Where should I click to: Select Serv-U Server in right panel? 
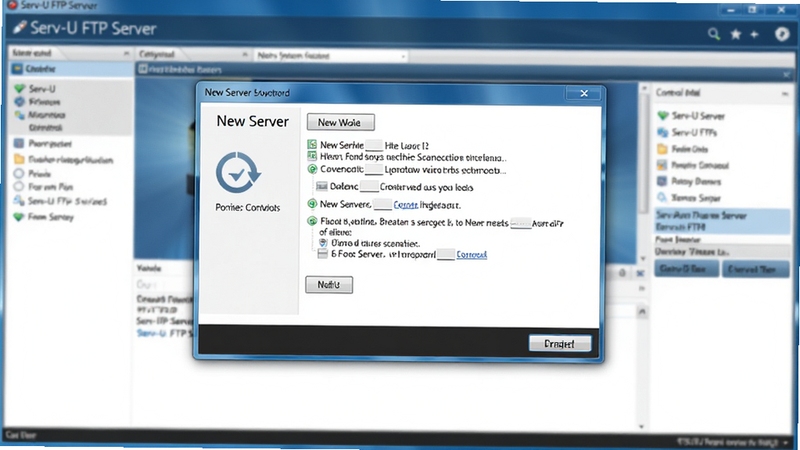tap(698, 116)
